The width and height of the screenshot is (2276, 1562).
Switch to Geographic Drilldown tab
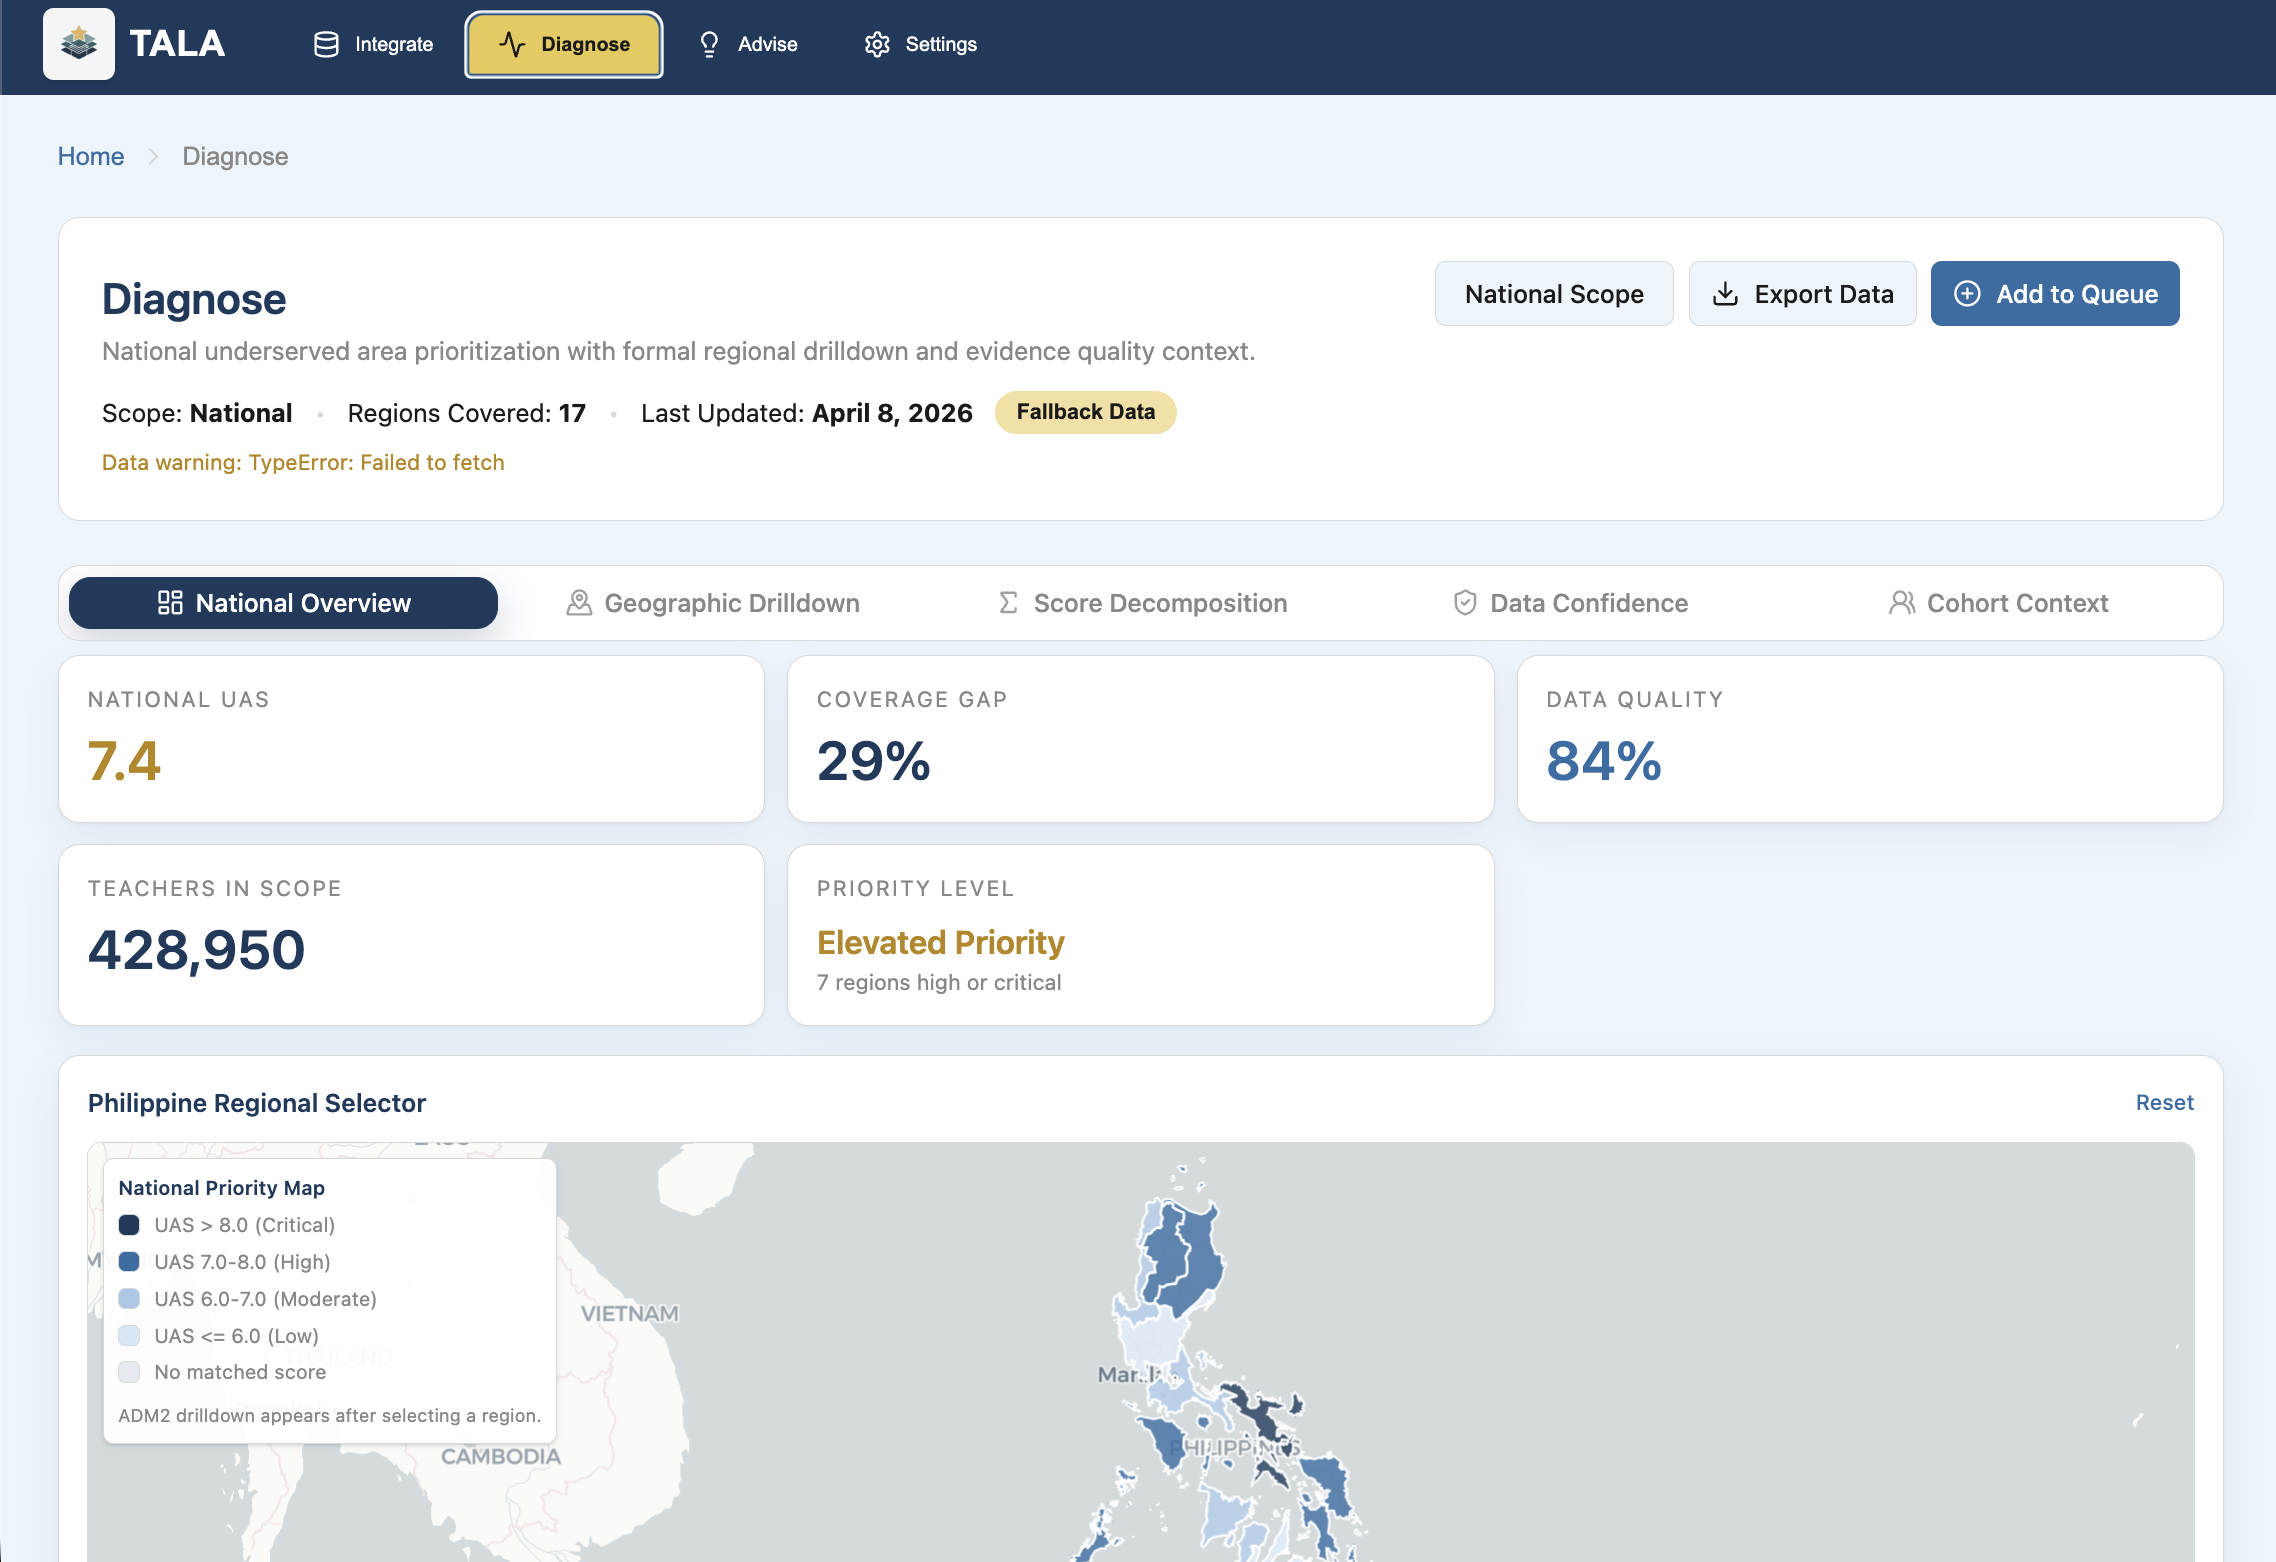click(712, 603)
